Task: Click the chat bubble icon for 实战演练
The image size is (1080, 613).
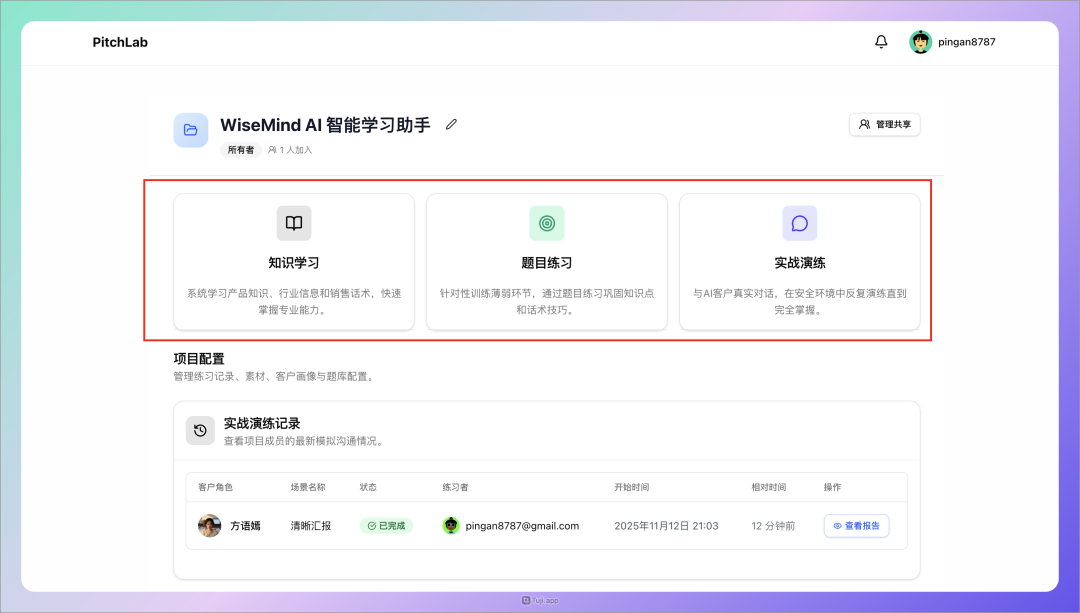Action: click(799, 223)
